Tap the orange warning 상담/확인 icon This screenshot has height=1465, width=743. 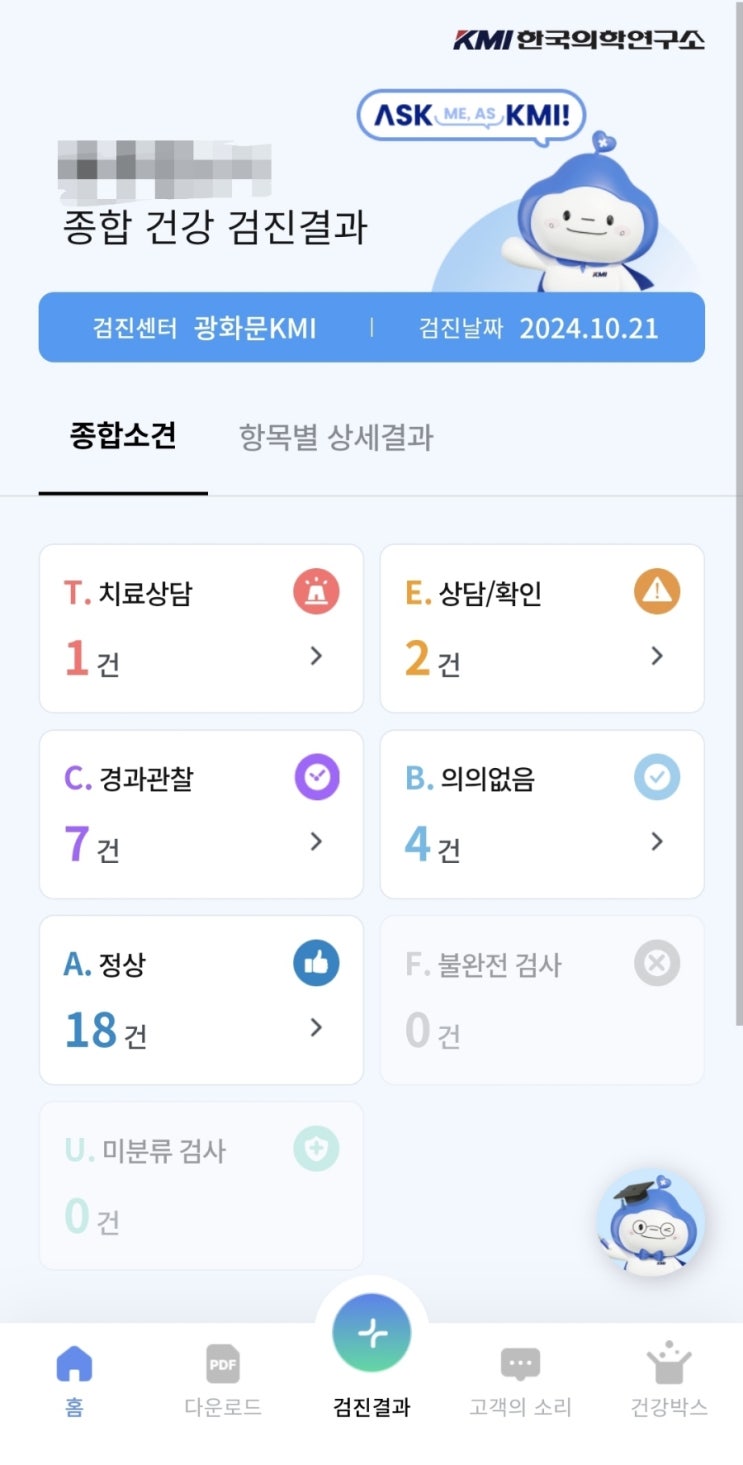[657, 593]
